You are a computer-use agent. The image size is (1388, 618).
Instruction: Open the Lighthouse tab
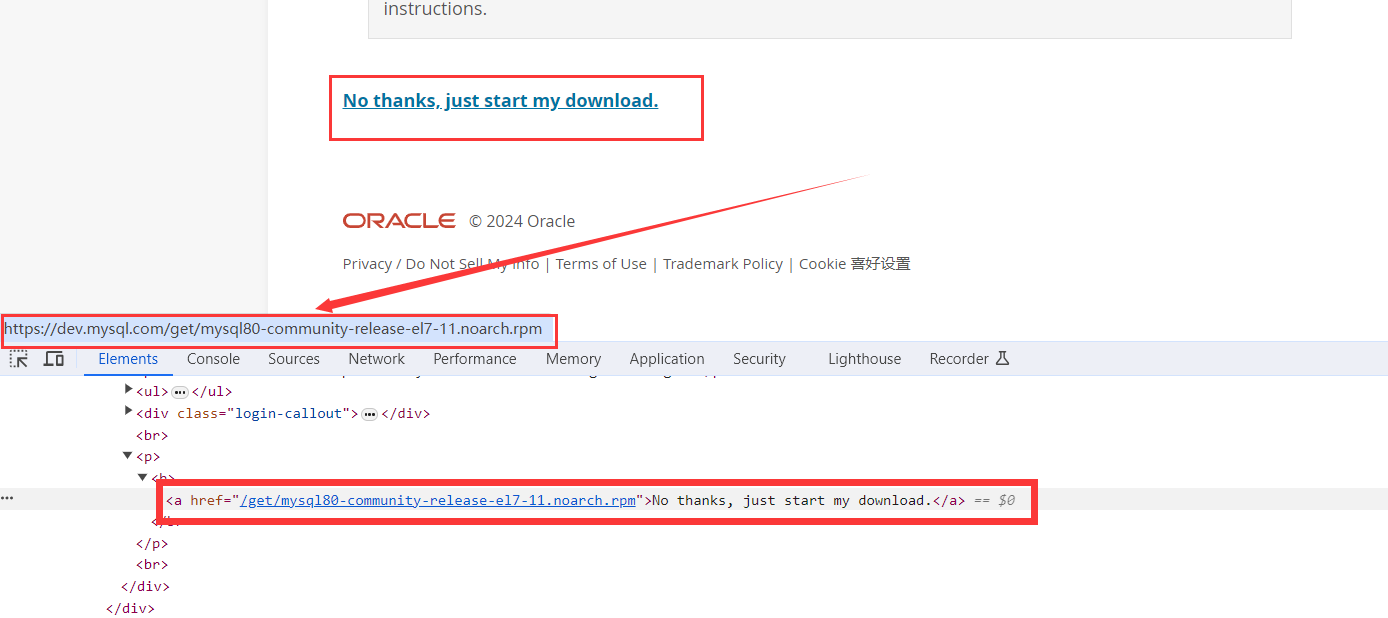(864, 359)
